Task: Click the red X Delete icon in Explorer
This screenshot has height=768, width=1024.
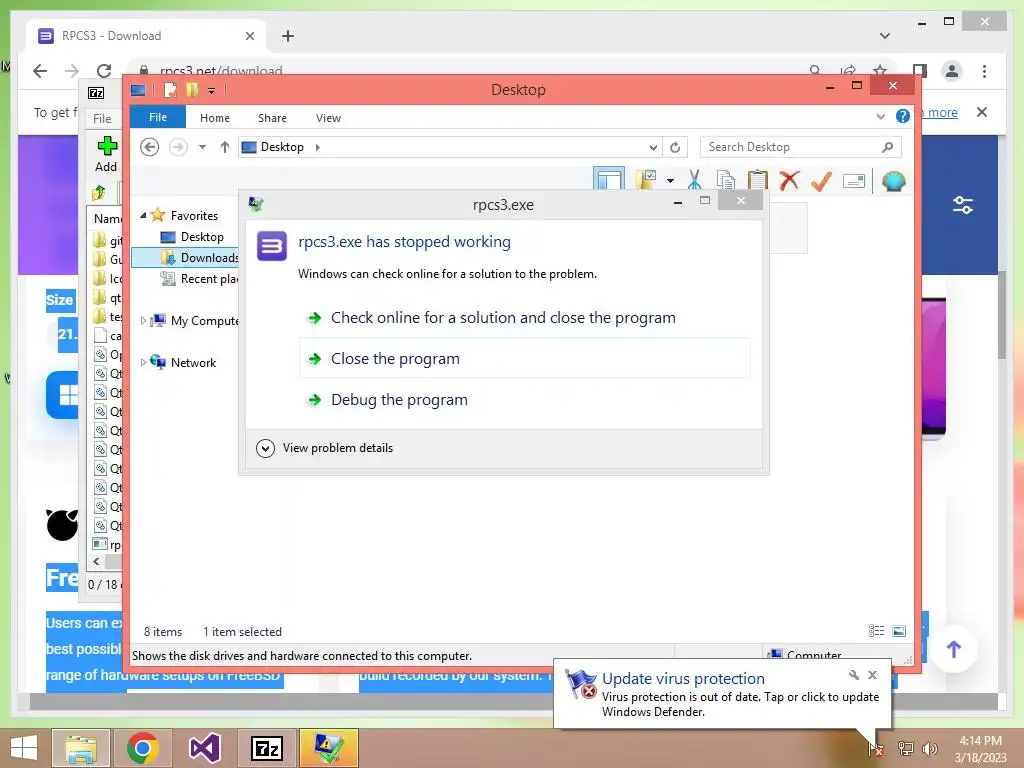Action: [789, 180]
